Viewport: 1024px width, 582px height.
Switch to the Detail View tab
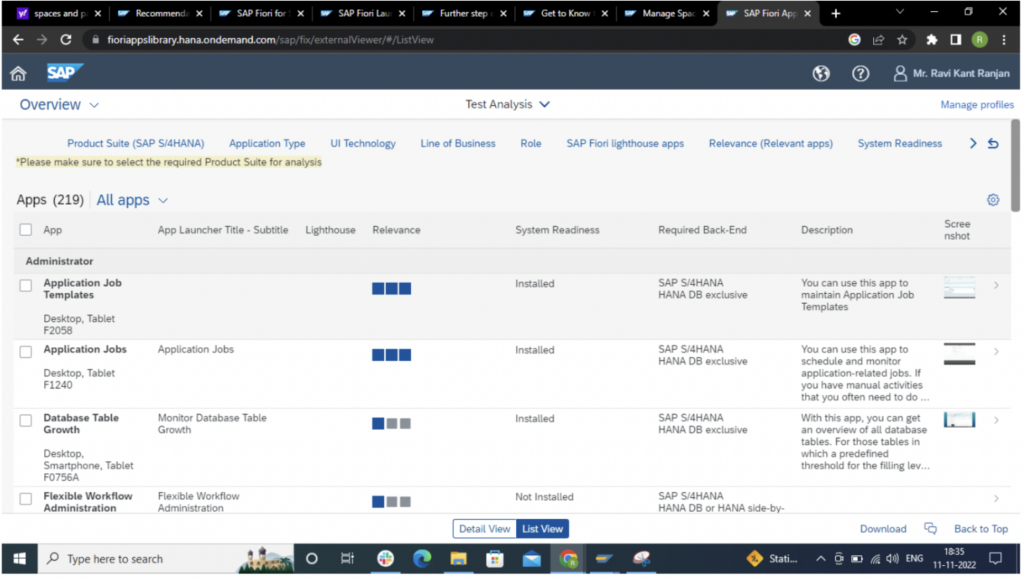(485, 528)
